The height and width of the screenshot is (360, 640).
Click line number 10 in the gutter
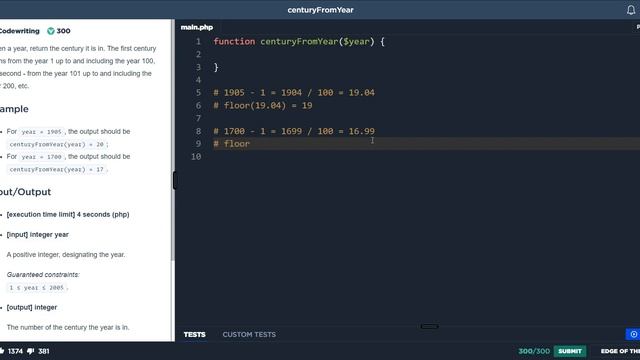tap(196, 157)
